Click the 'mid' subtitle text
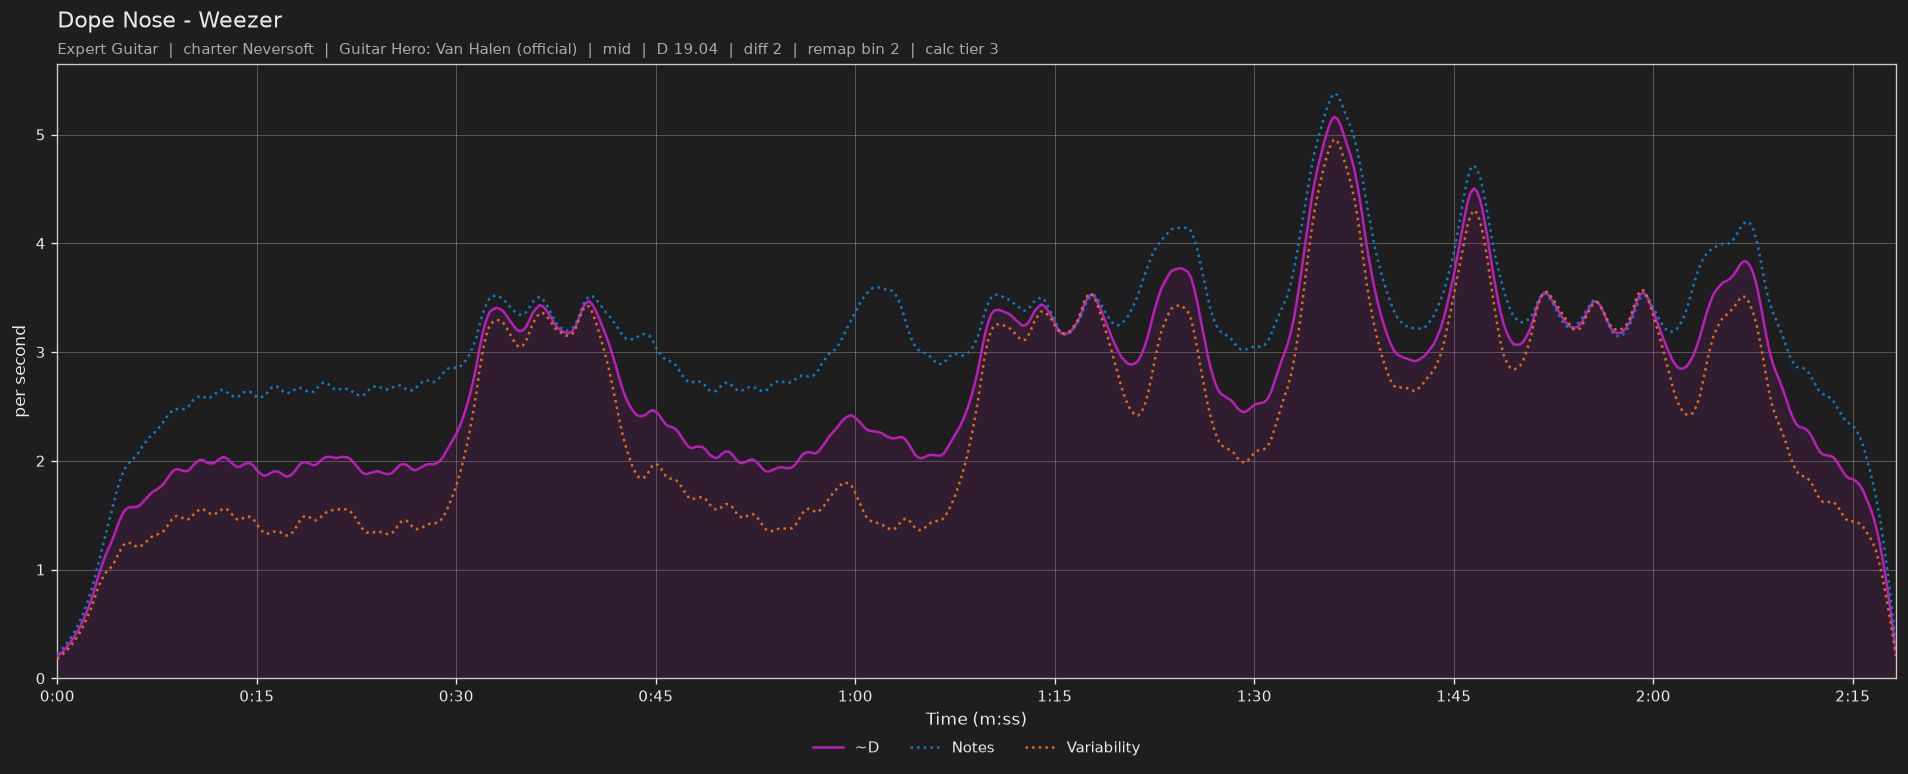This screenshot has height=774, width=1908. [617, 49]
